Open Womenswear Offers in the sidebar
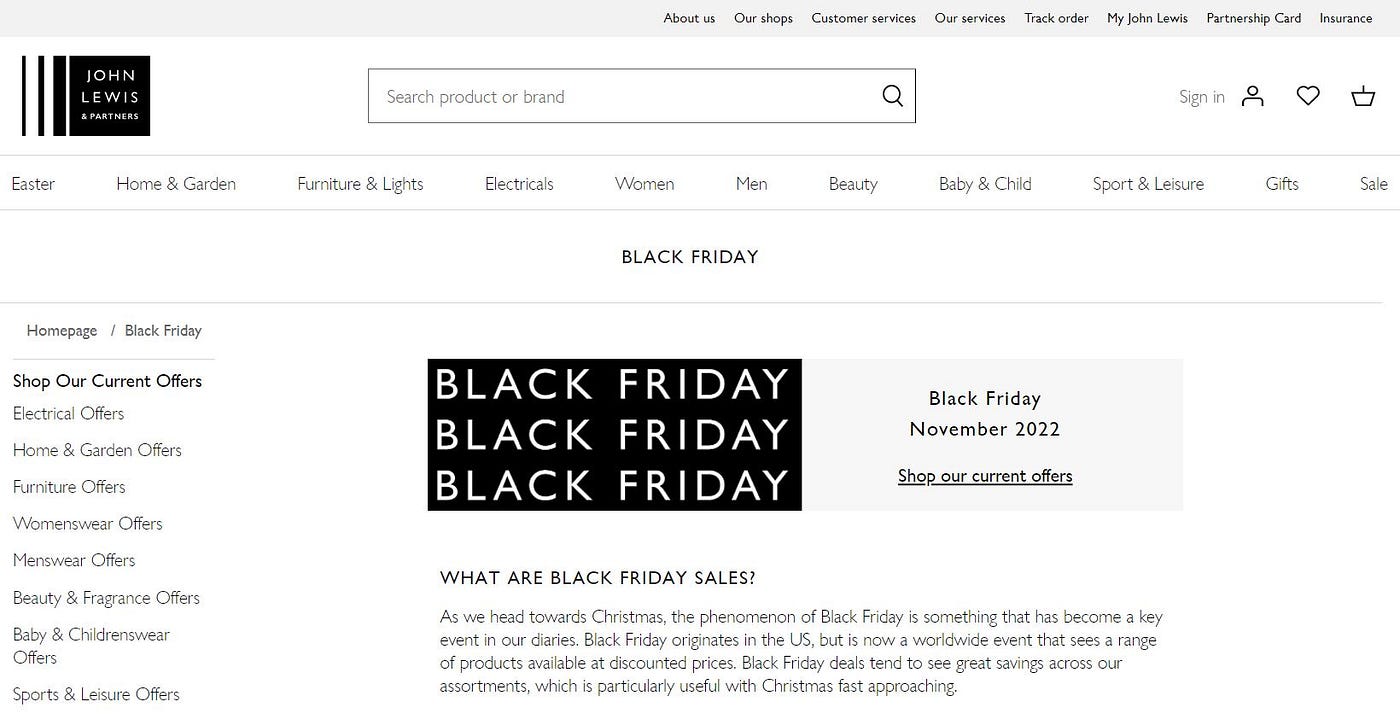The image size is (1400, 715). [88, 524]
